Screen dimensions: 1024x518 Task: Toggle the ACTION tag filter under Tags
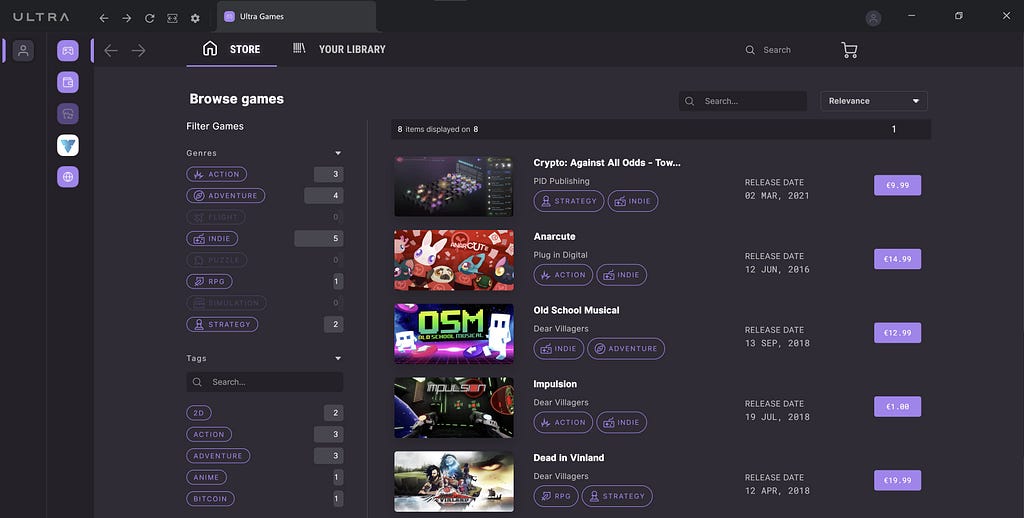tap(209, 434)
